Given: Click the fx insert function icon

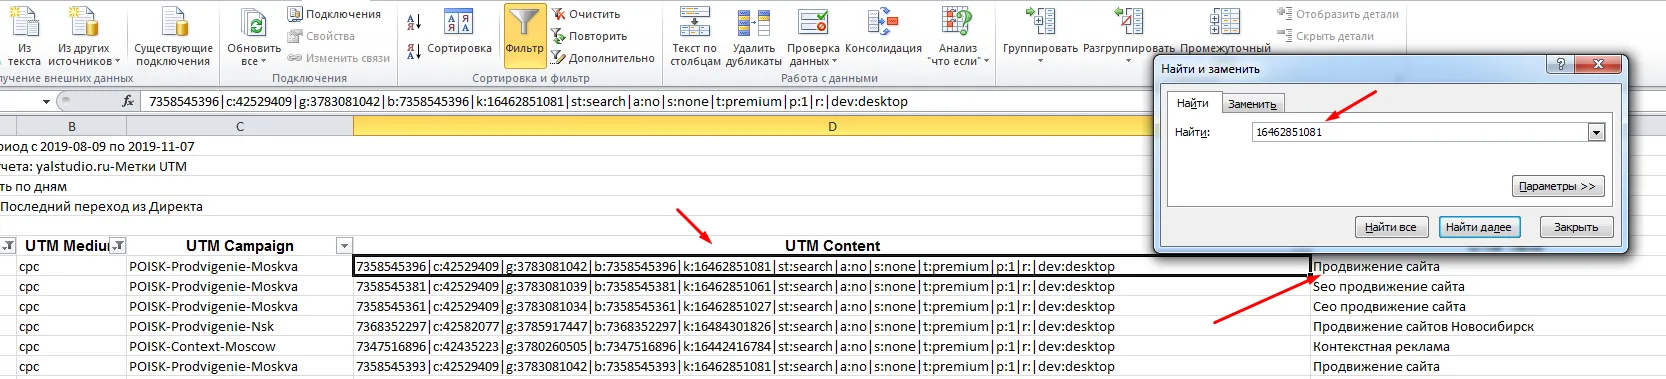Looking at the screenshot, I should tap(128, 101).
